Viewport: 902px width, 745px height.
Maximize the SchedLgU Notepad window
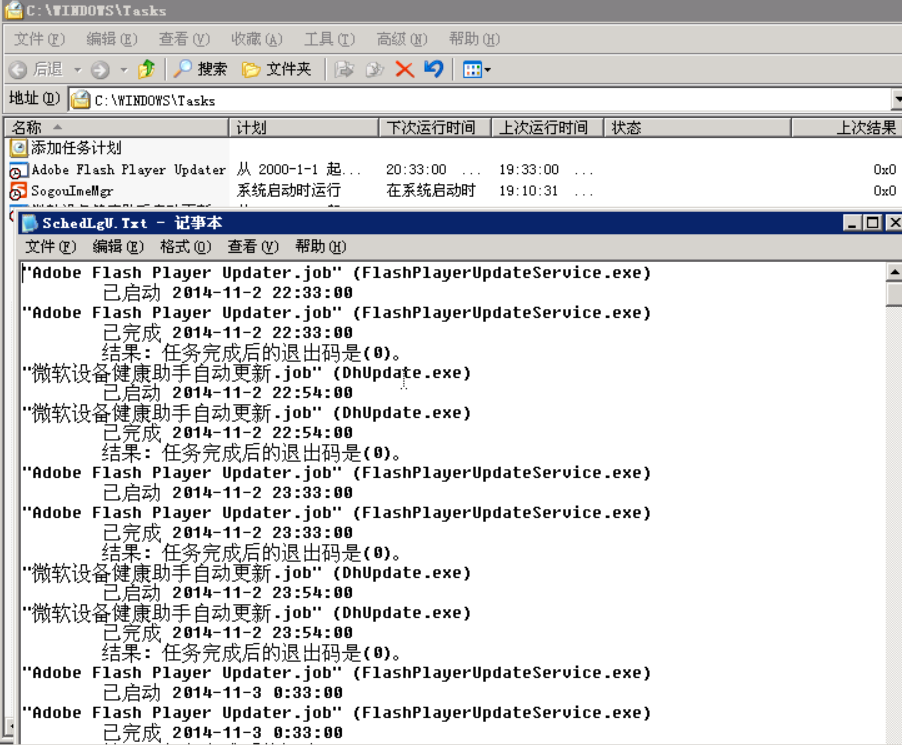[x=873, y=223]
